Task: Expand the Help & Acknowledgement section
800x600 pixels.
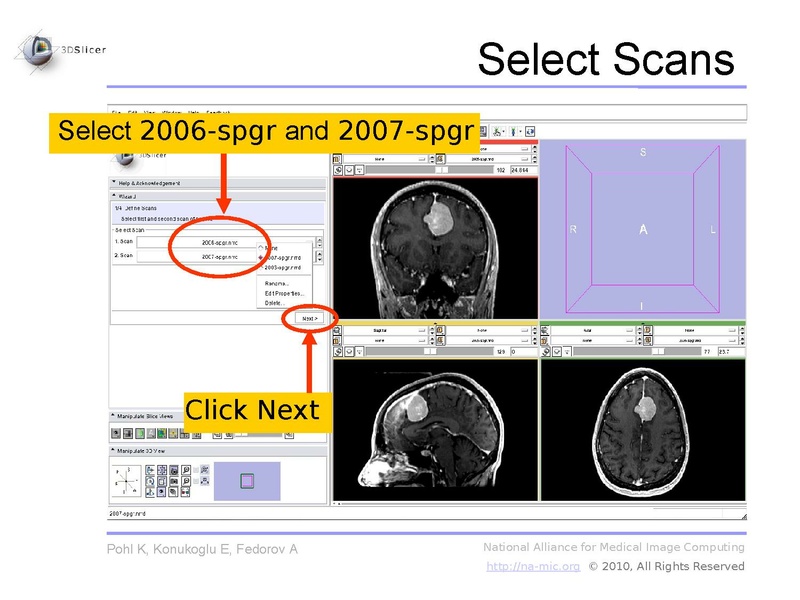Action: [x=148, y=181]
